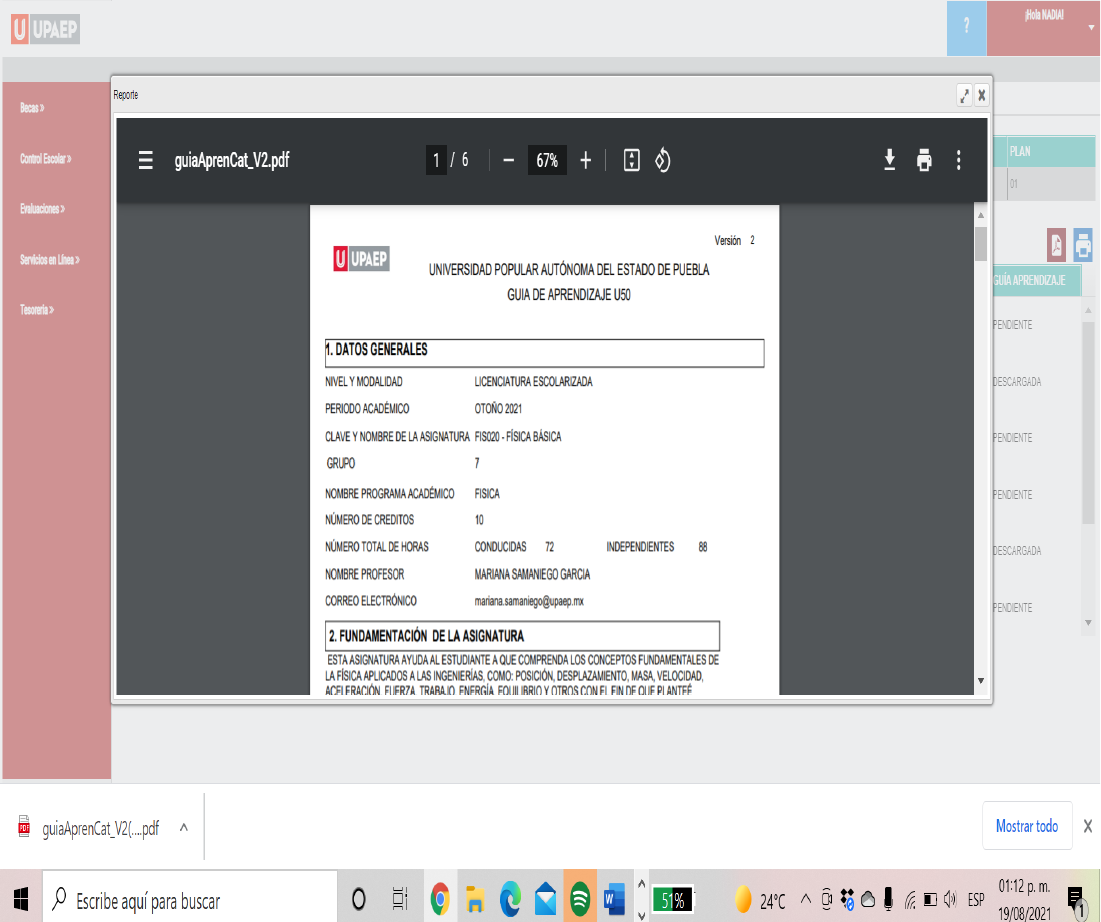Open PDF viewer more actions menu
Viewport: 1101px width, 922px height.
coord(958,160)
